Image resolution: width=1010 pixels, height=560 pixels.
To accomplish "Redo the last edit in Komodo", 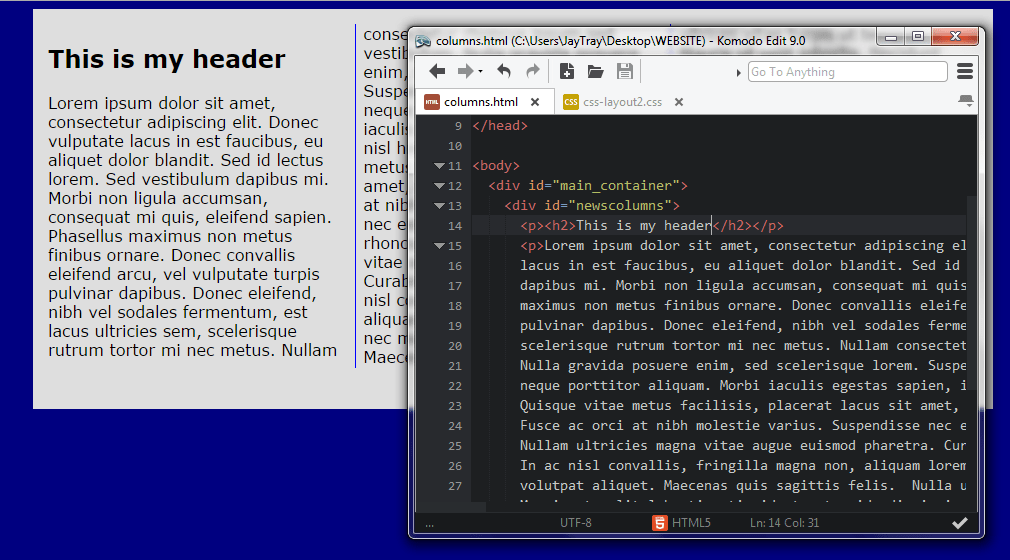I will (533, 72).
